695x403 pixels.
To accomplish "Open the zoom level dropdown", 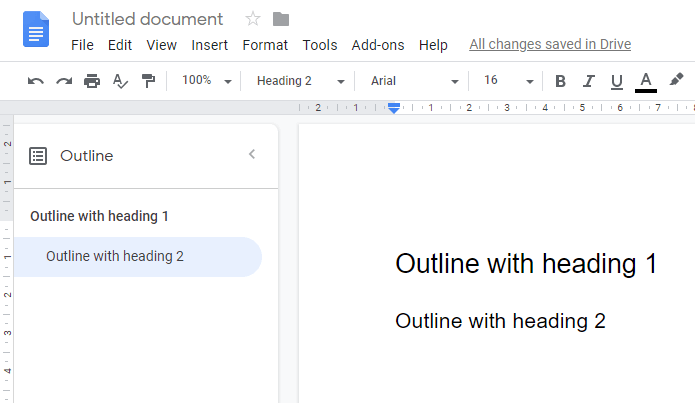I will pyautogui.click(x=207, y=81).
